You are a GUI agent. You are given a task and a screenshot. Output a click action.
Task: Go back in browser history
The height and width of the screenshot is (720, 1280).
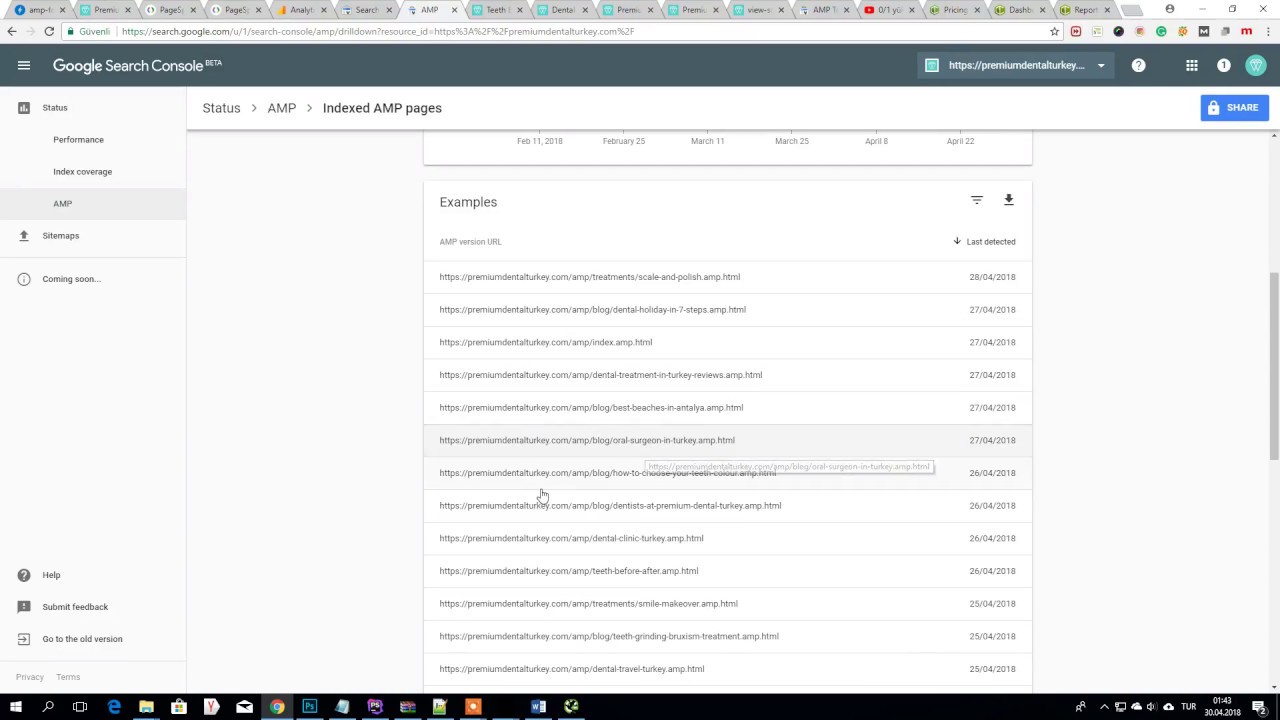tap(11, 31)
